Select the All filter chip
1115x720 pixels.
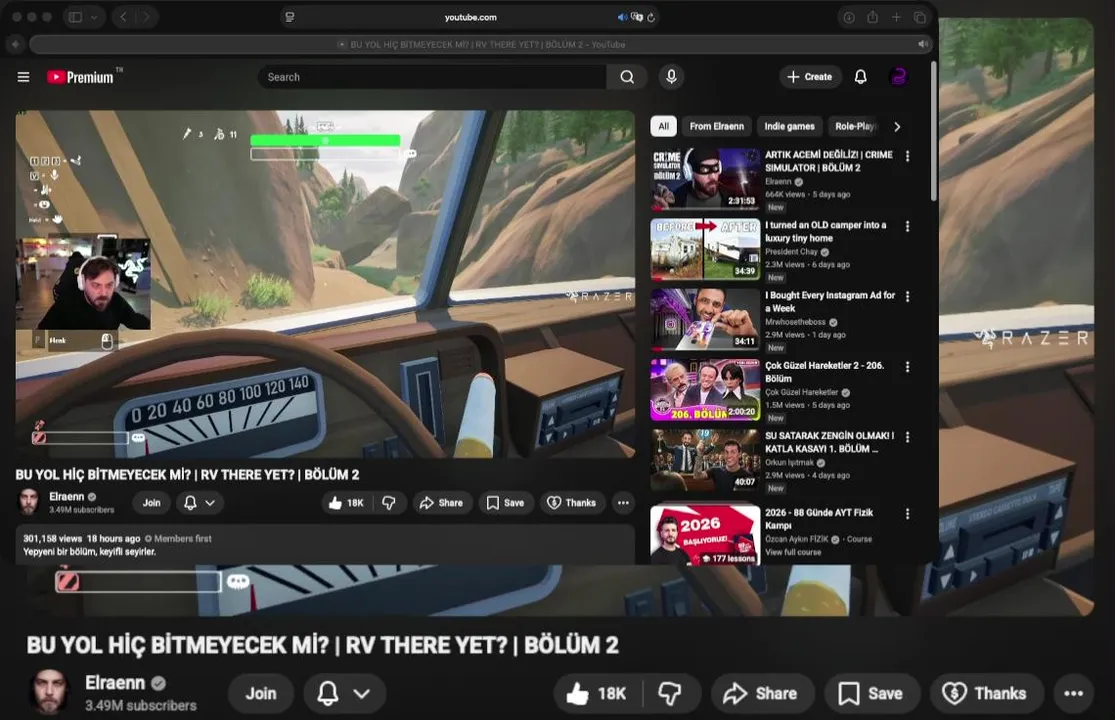[663, 127]
